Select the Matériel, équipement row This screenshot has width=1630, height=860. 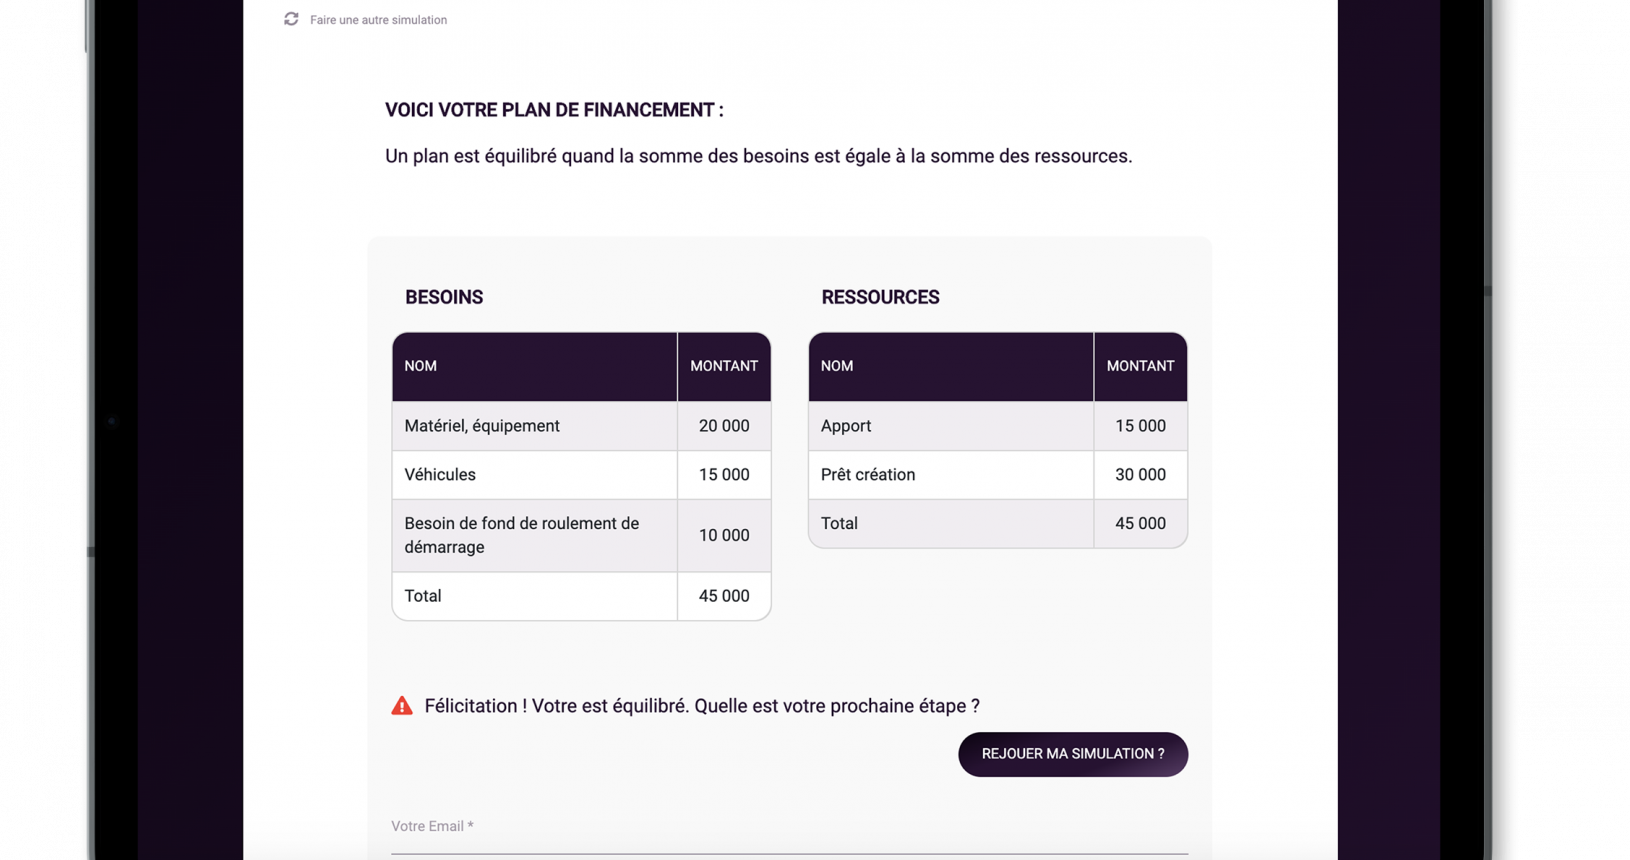(581, 426)
